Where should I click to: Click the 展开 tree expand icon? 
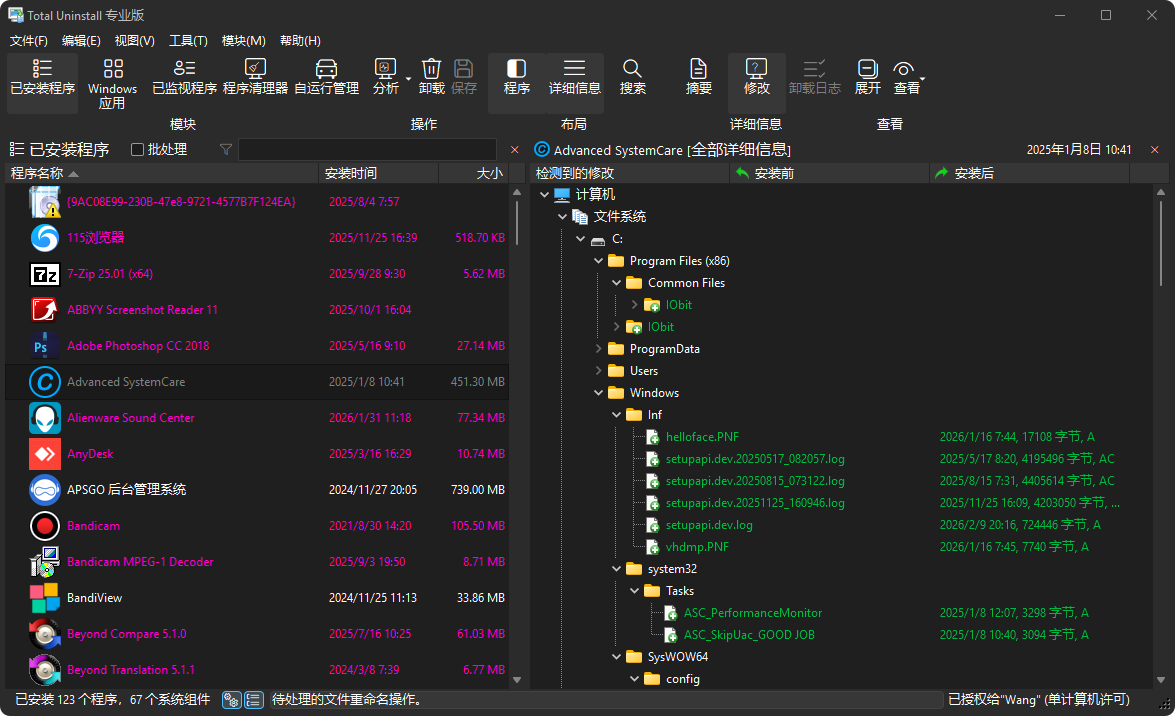tap(866, 75)
